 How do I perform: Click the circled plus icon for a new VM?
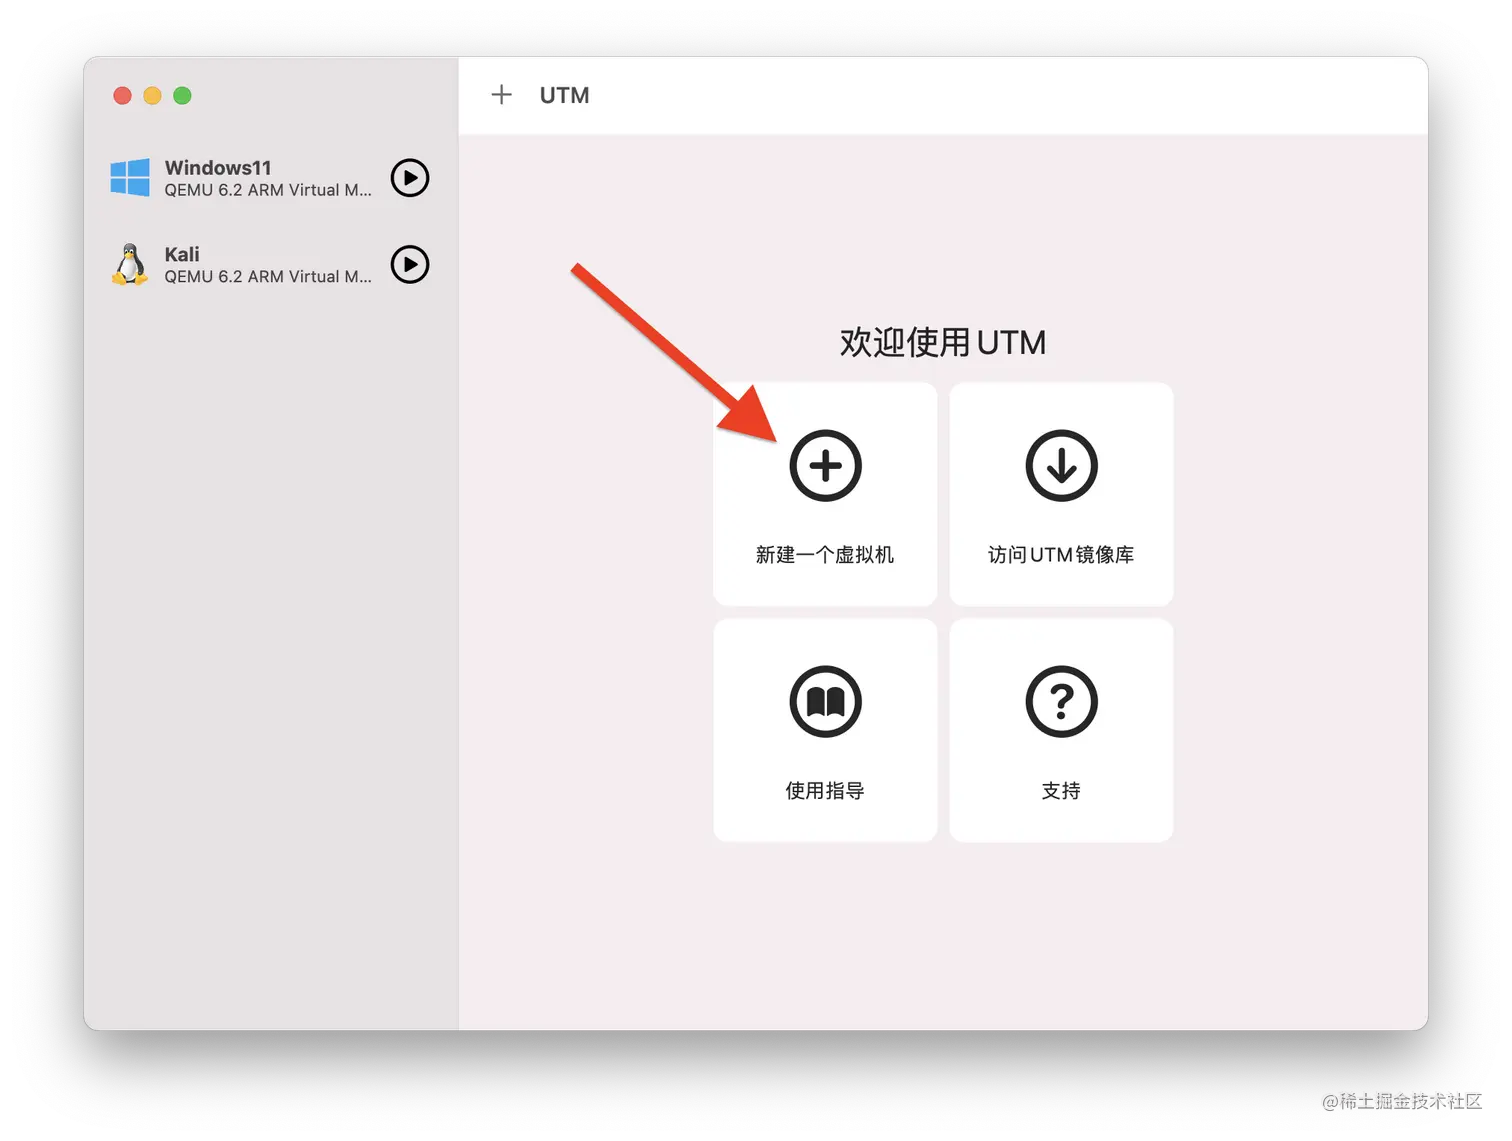pyautogui.click(x=825, y=466)
